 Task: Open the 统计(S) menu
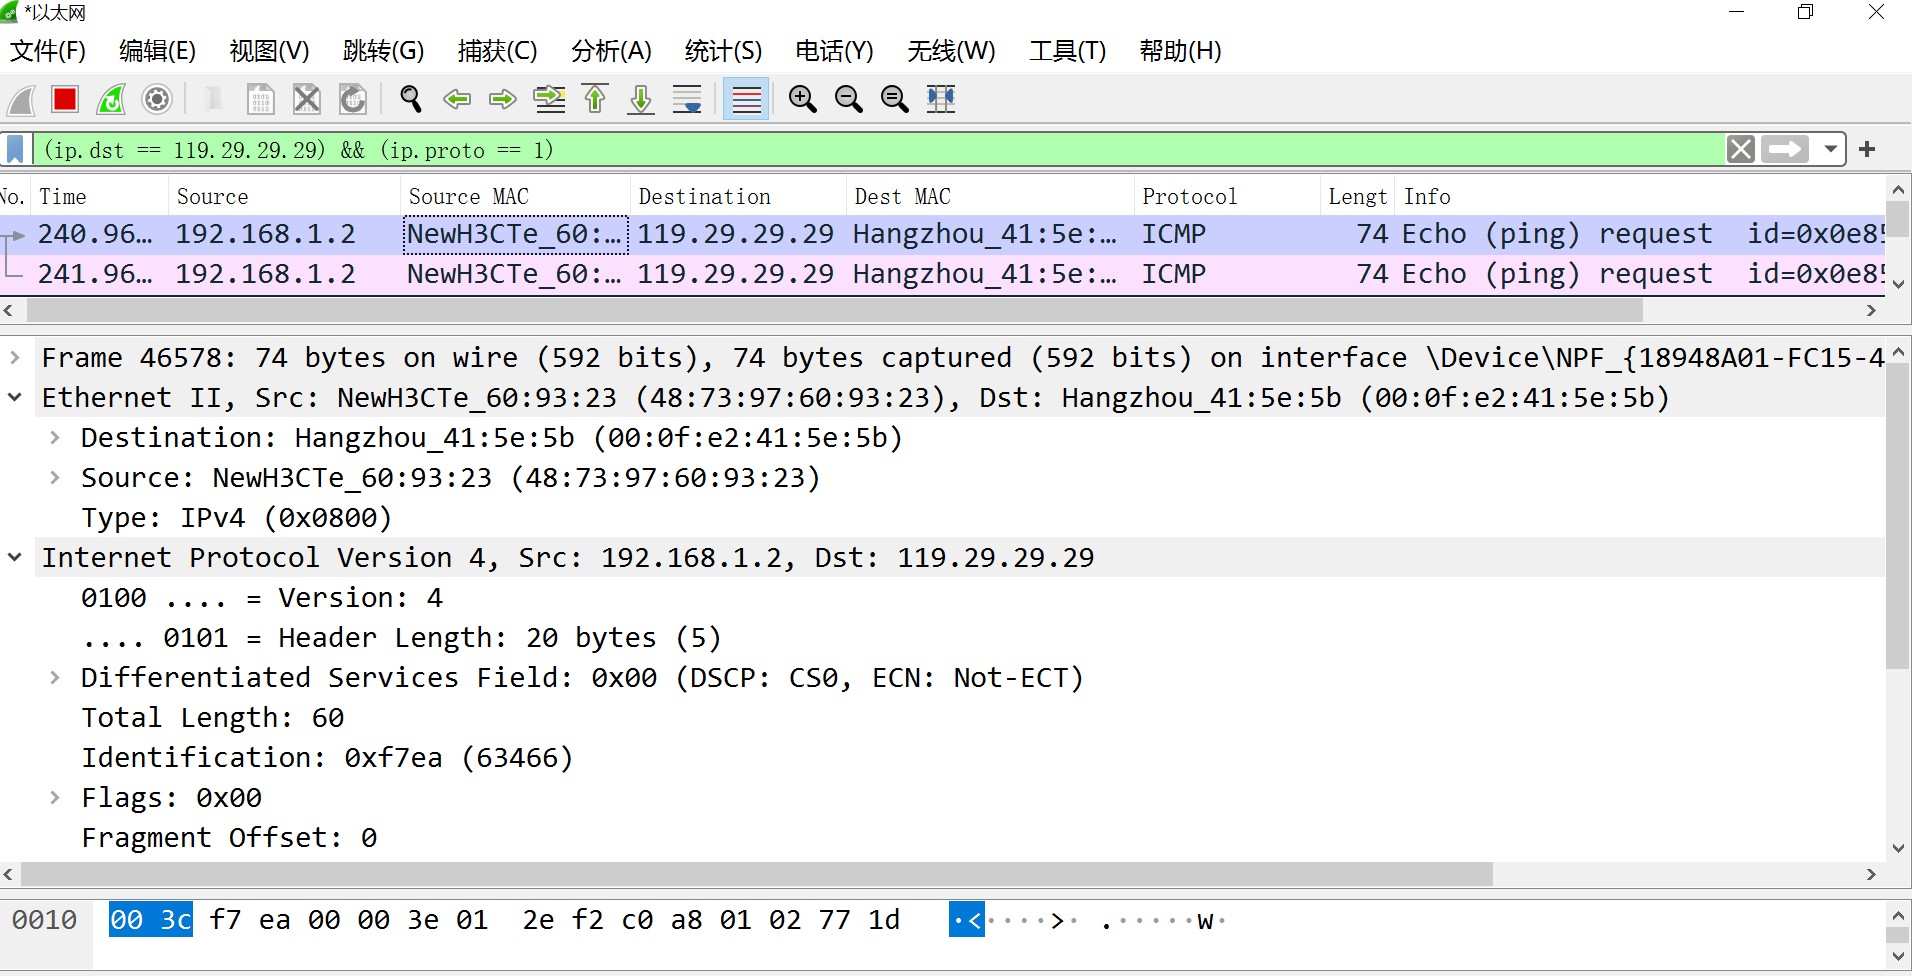[x=723, y=51]
